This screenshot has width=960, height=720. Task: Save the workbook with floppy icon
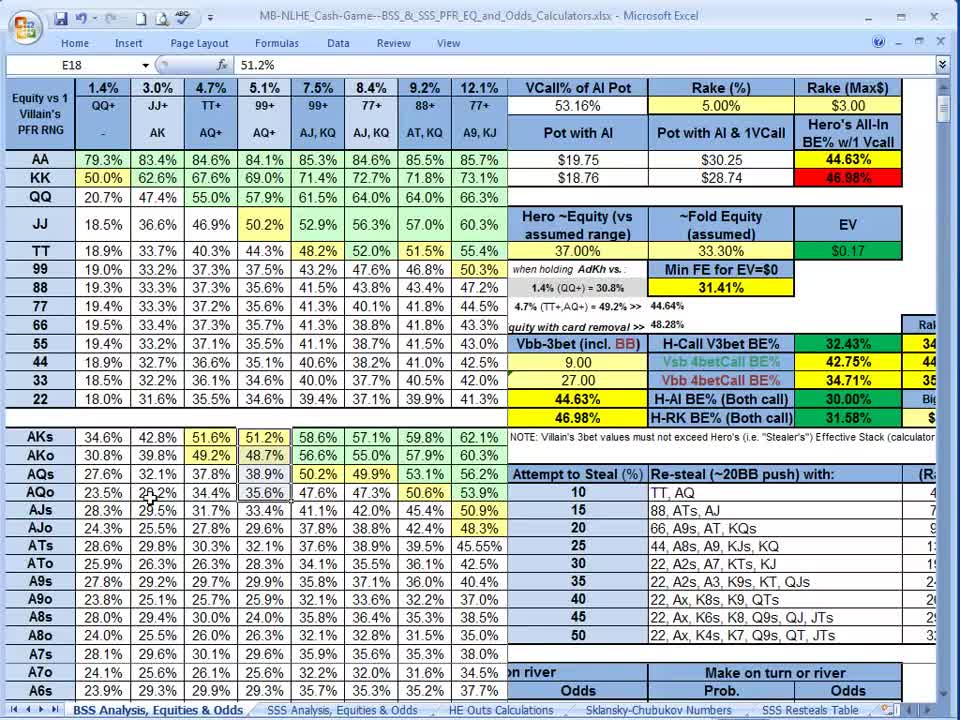coord(61,18)
